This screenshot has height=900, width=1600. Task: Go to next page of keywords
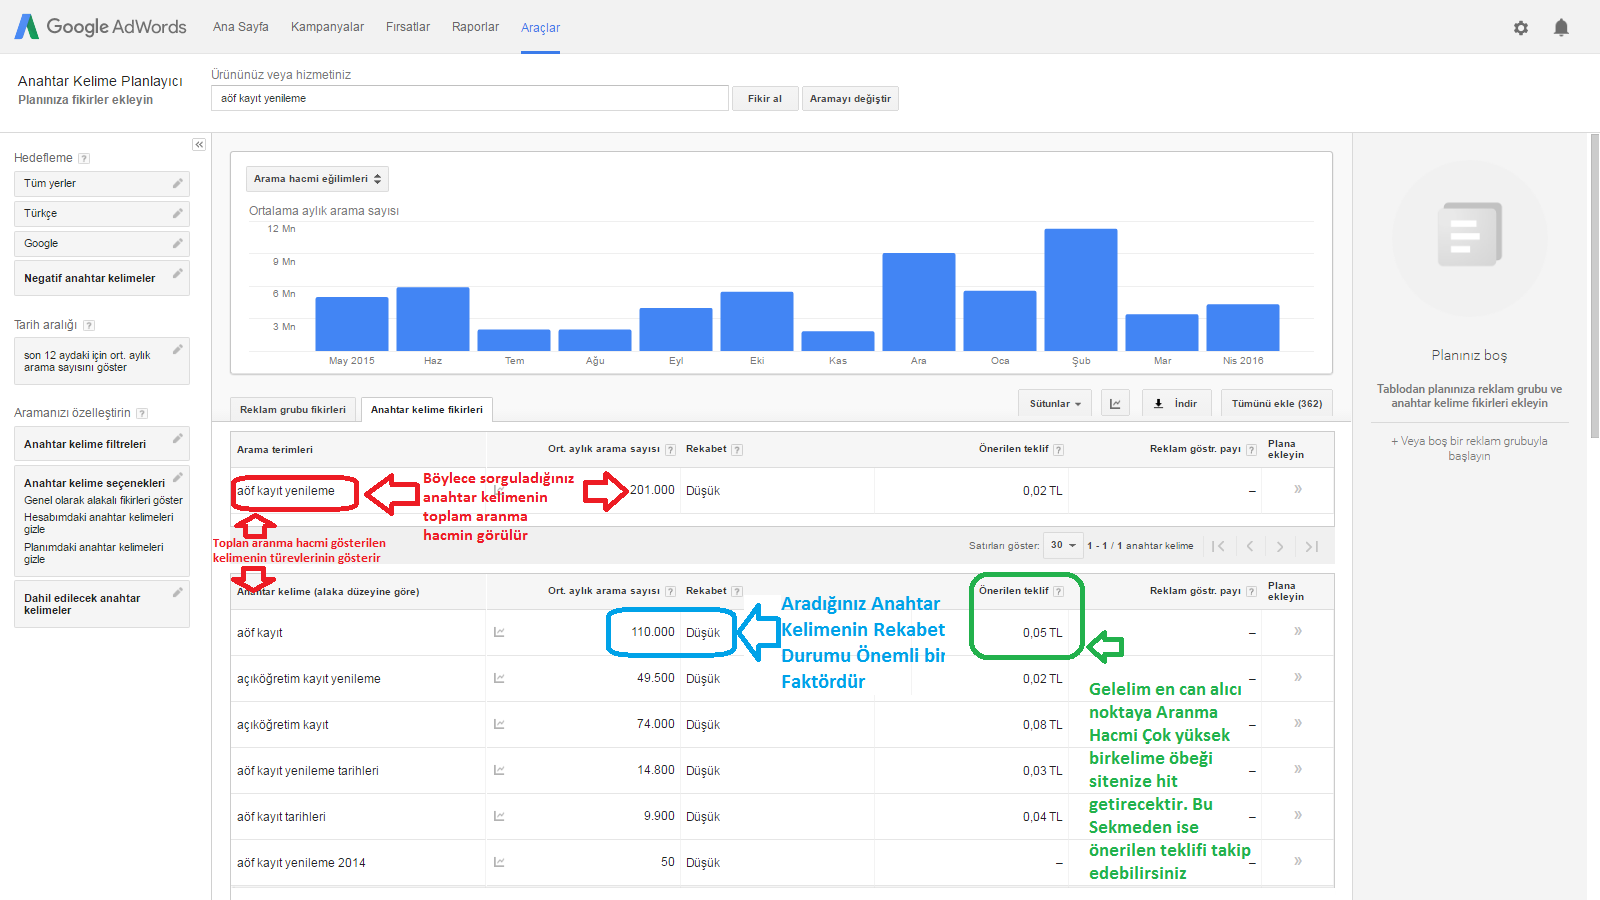pyautogui.click(x=1280, y=546)
